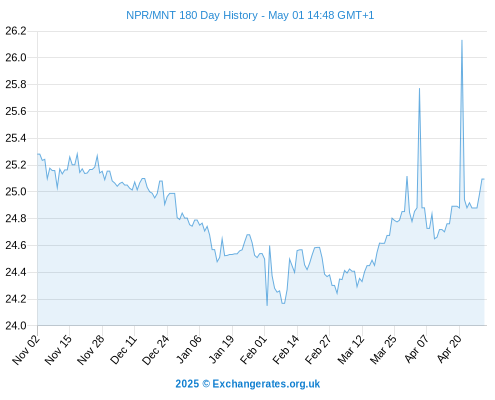Select the Nov 02 x-axis date label
Viewport: 495px width, 400px height.
(26, 349)
